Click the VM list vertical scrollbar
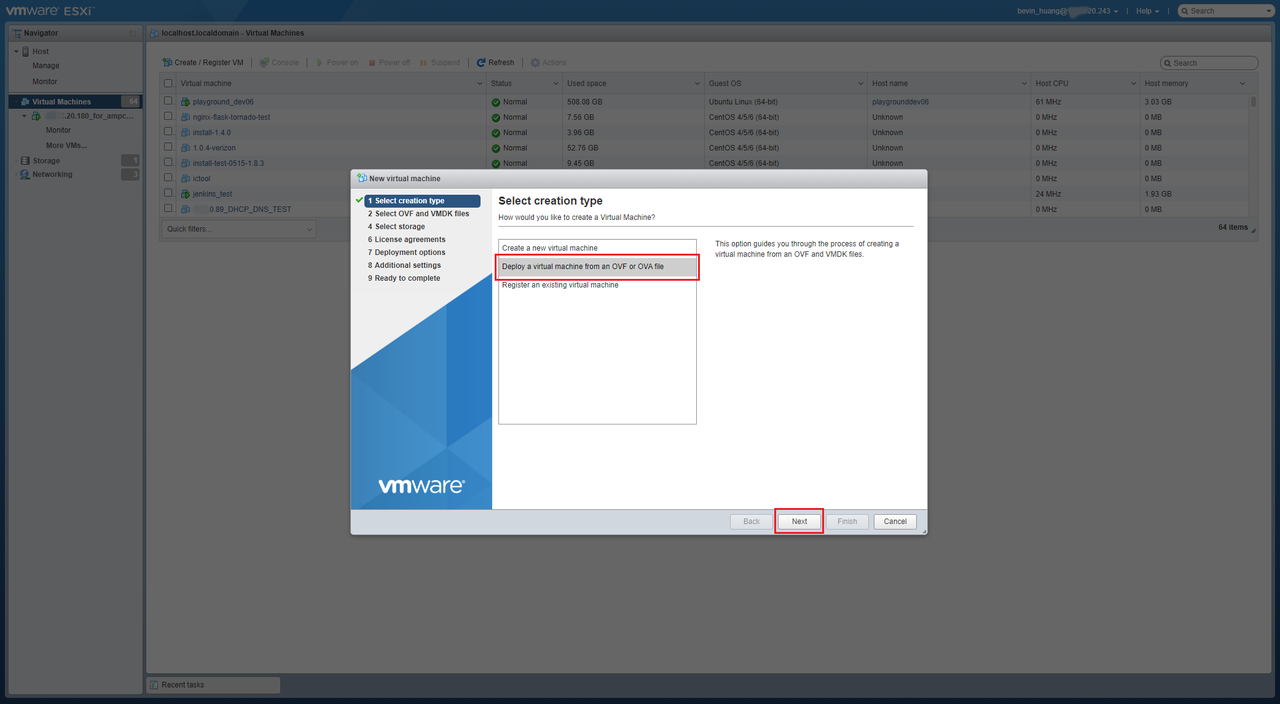 (1253, 102)
